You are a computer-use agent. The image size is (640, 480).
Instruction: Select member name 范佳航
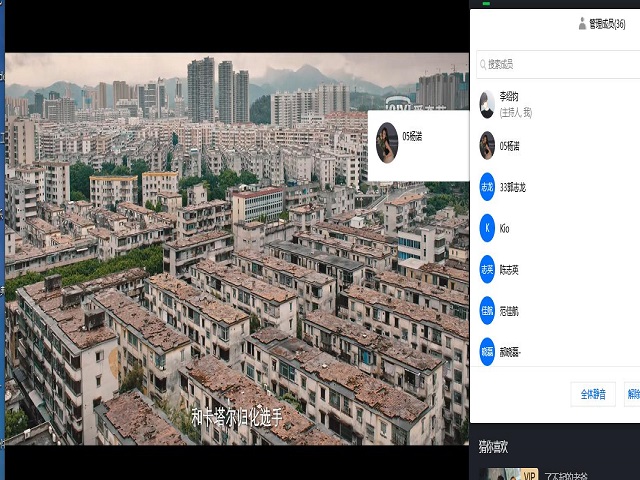509,311
